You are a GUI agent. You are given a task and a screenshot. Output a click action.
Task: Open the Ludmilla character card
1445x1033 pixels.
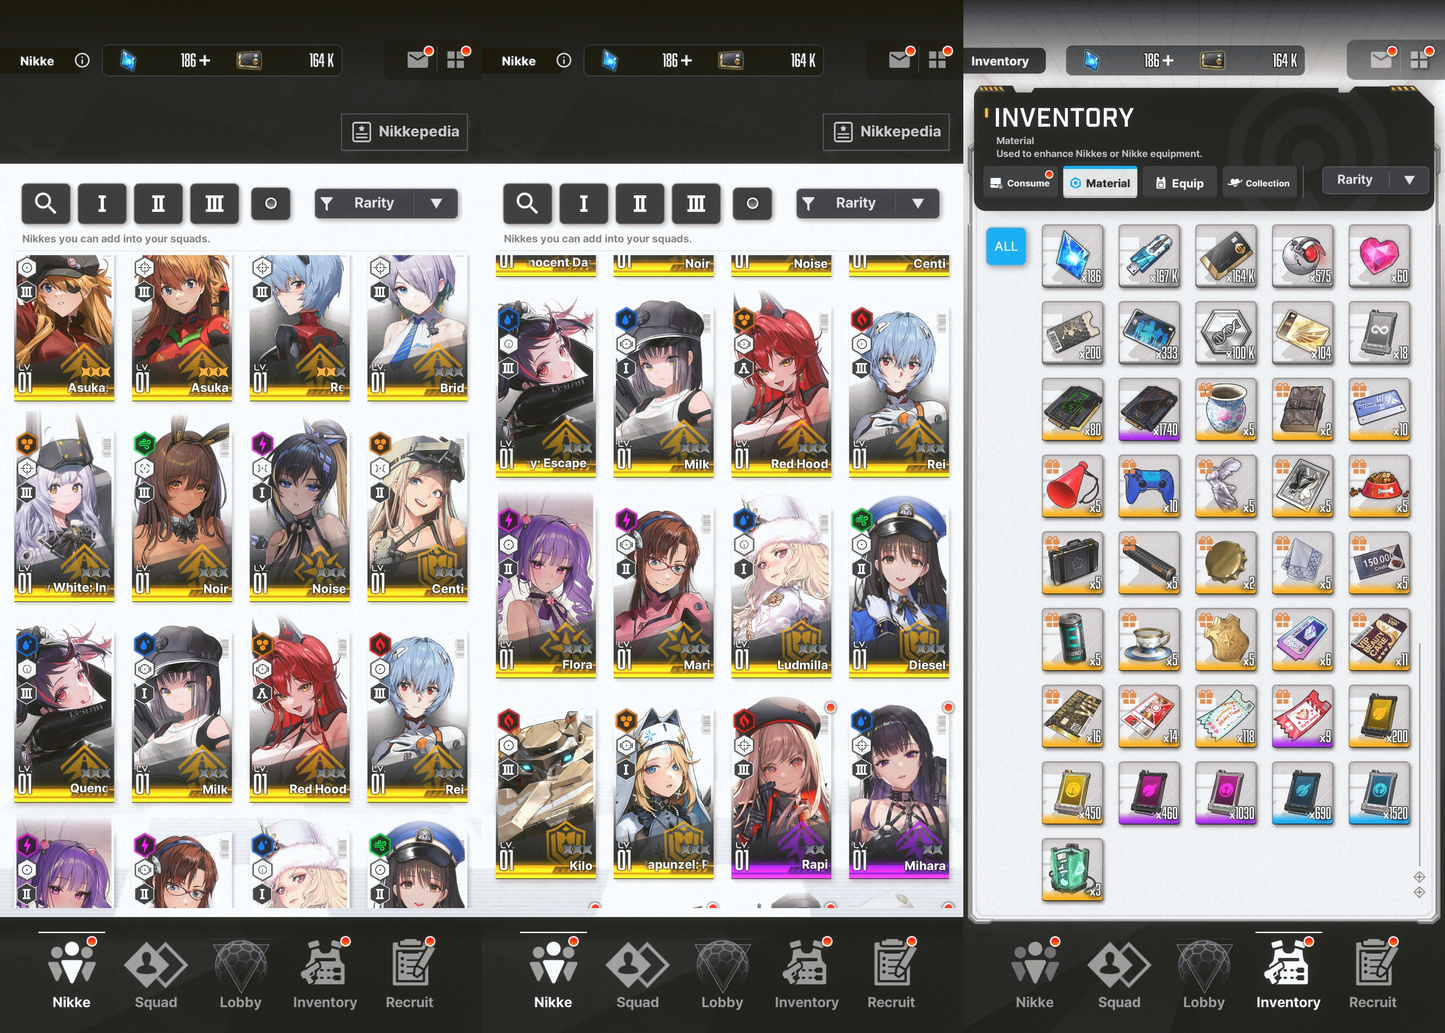782,587
